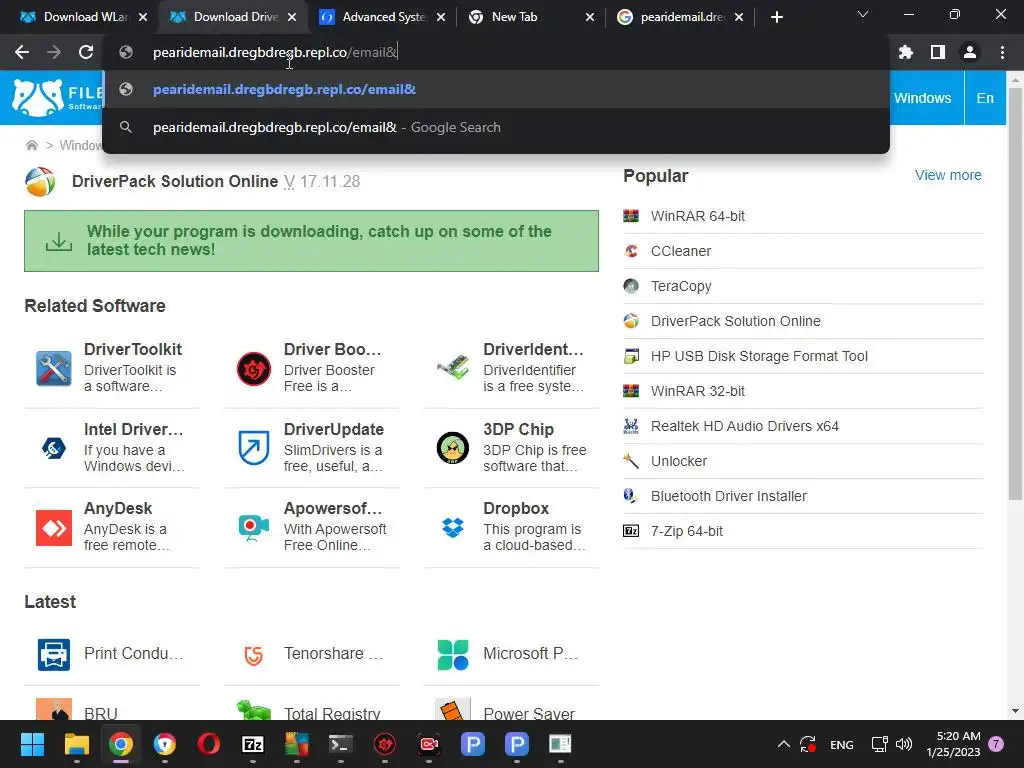This screenshot has width=1024, height=768.
Task: Click the ENG language indicator
Action: tap(841, 744)
